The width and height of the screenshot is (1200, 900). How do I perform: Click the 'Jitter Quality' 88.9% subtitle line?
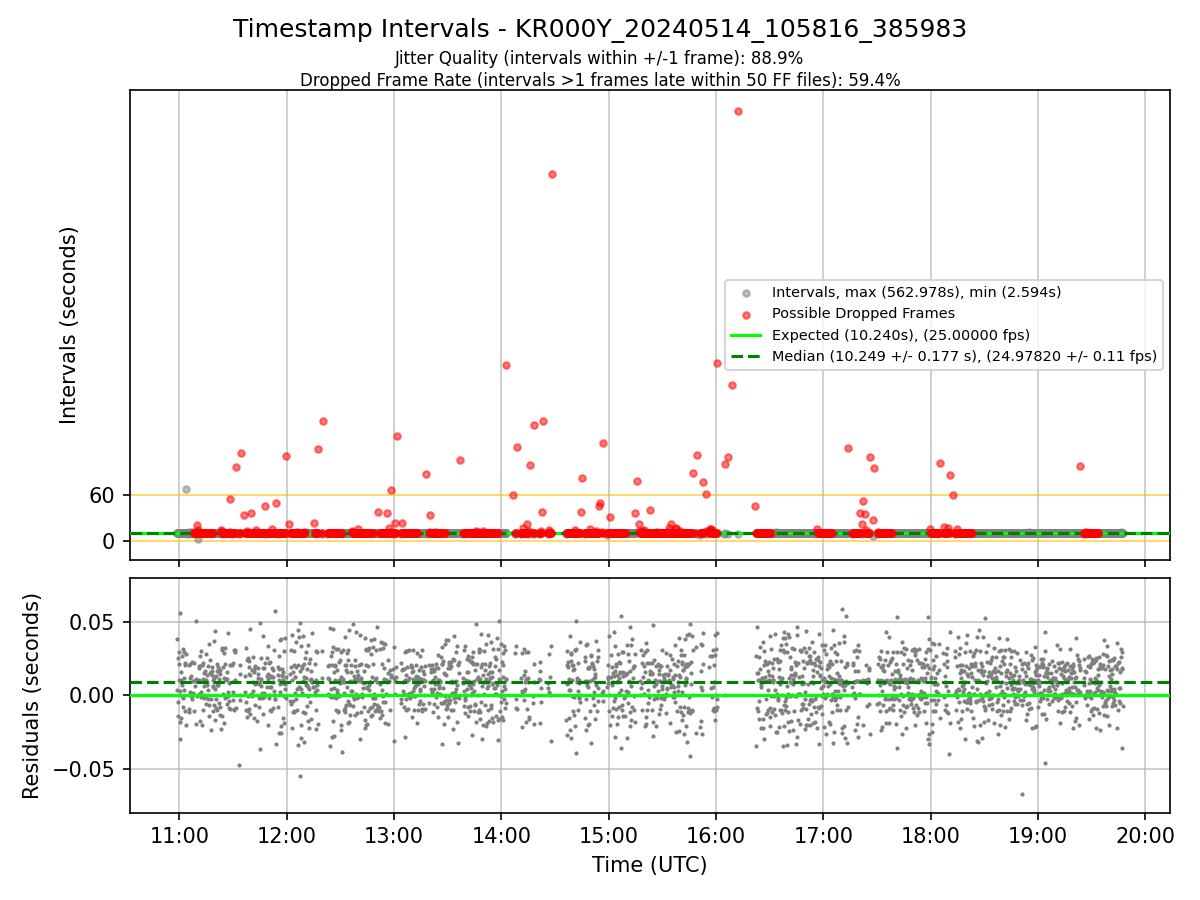[599, 59]
